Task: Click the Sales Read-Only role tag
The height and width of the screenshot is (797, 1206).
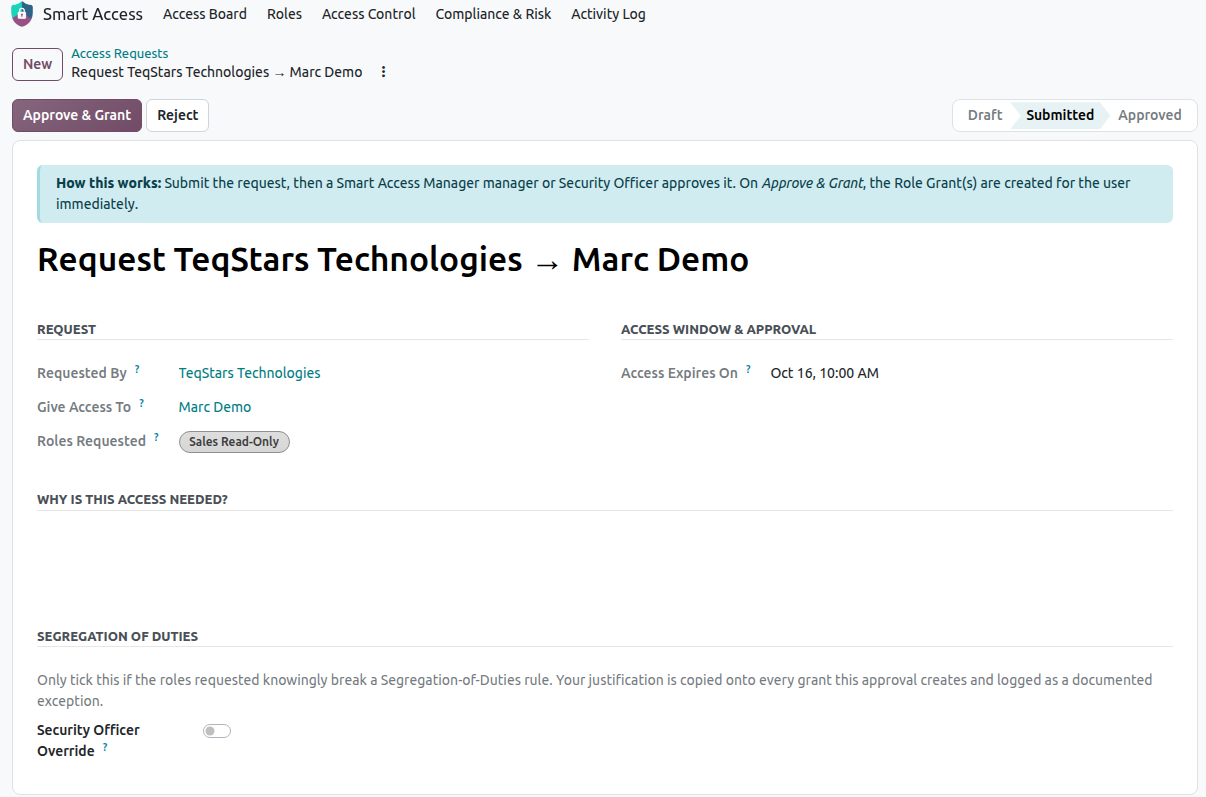Action: coord(234,442)
